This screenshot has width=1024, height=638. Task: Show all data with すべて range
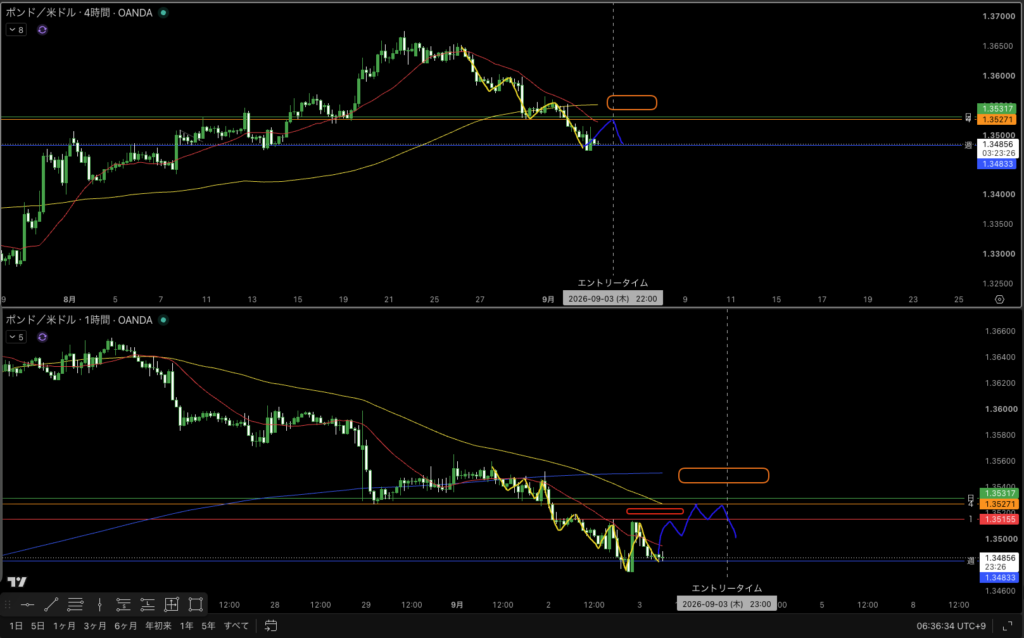point(236,626)
